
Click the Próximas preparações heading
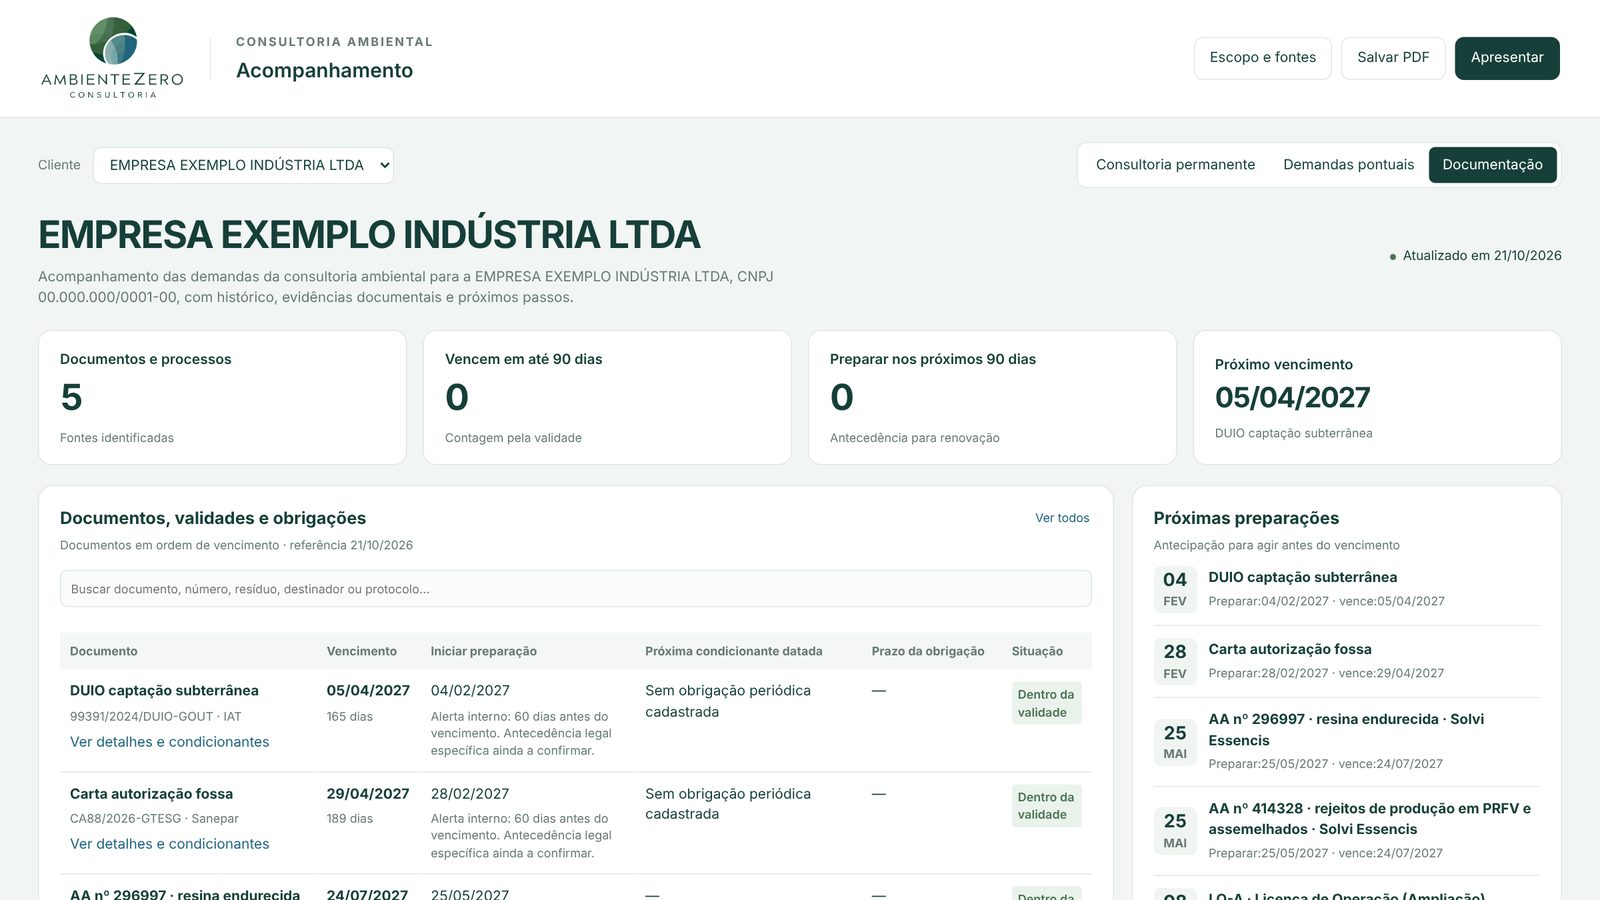pyautogui.click(x=1246, y=518)
